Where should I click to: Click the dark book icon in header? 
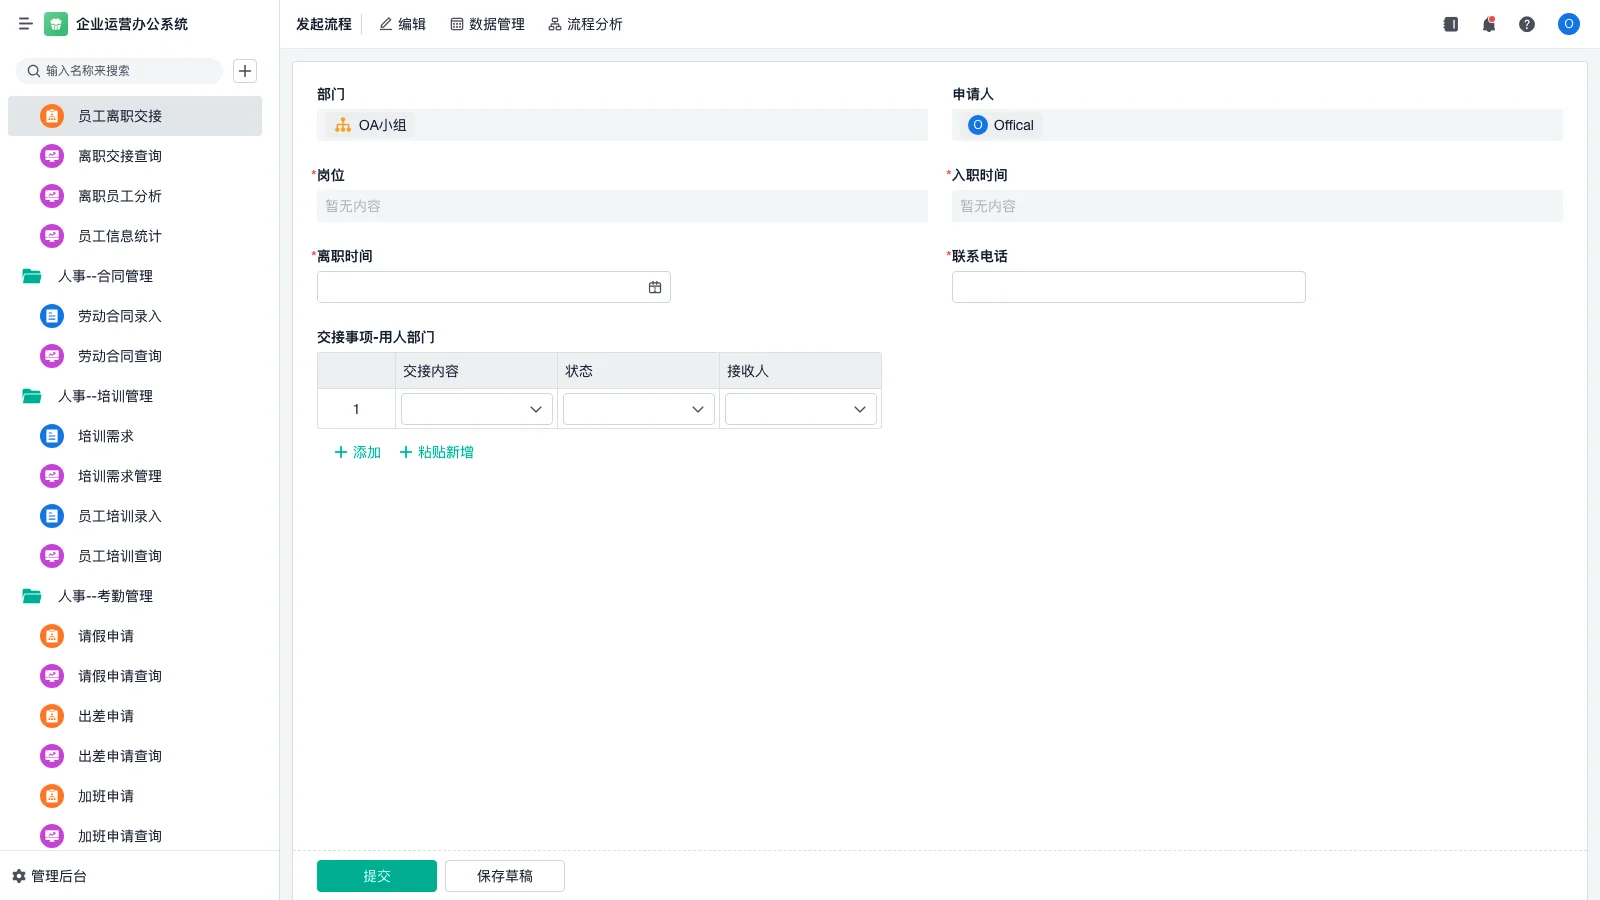click(1451, 24)
